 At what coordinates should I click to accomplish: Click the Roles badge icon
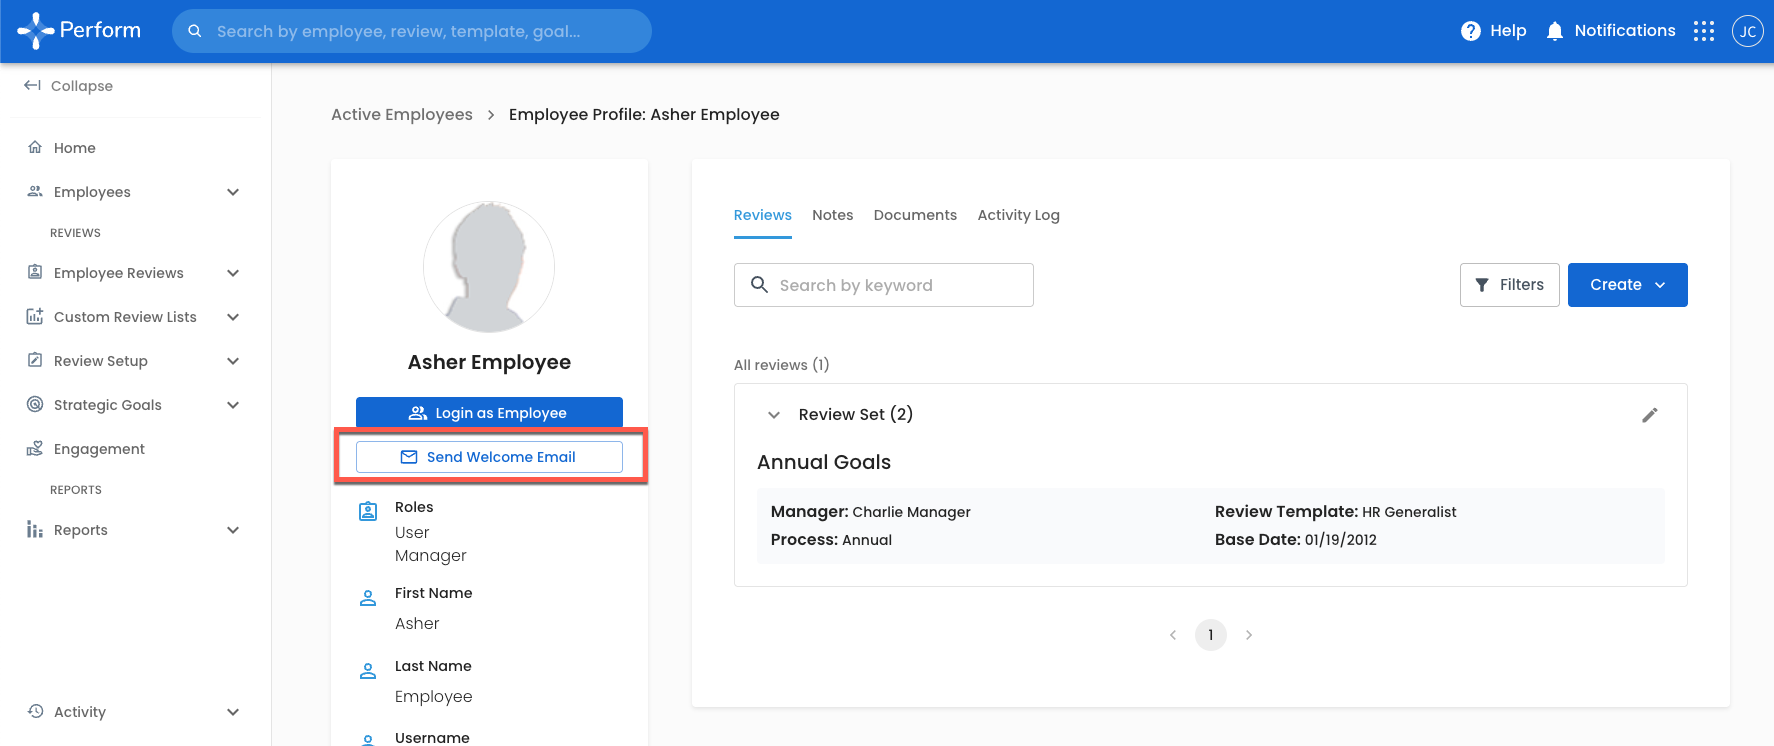point(368,511)
